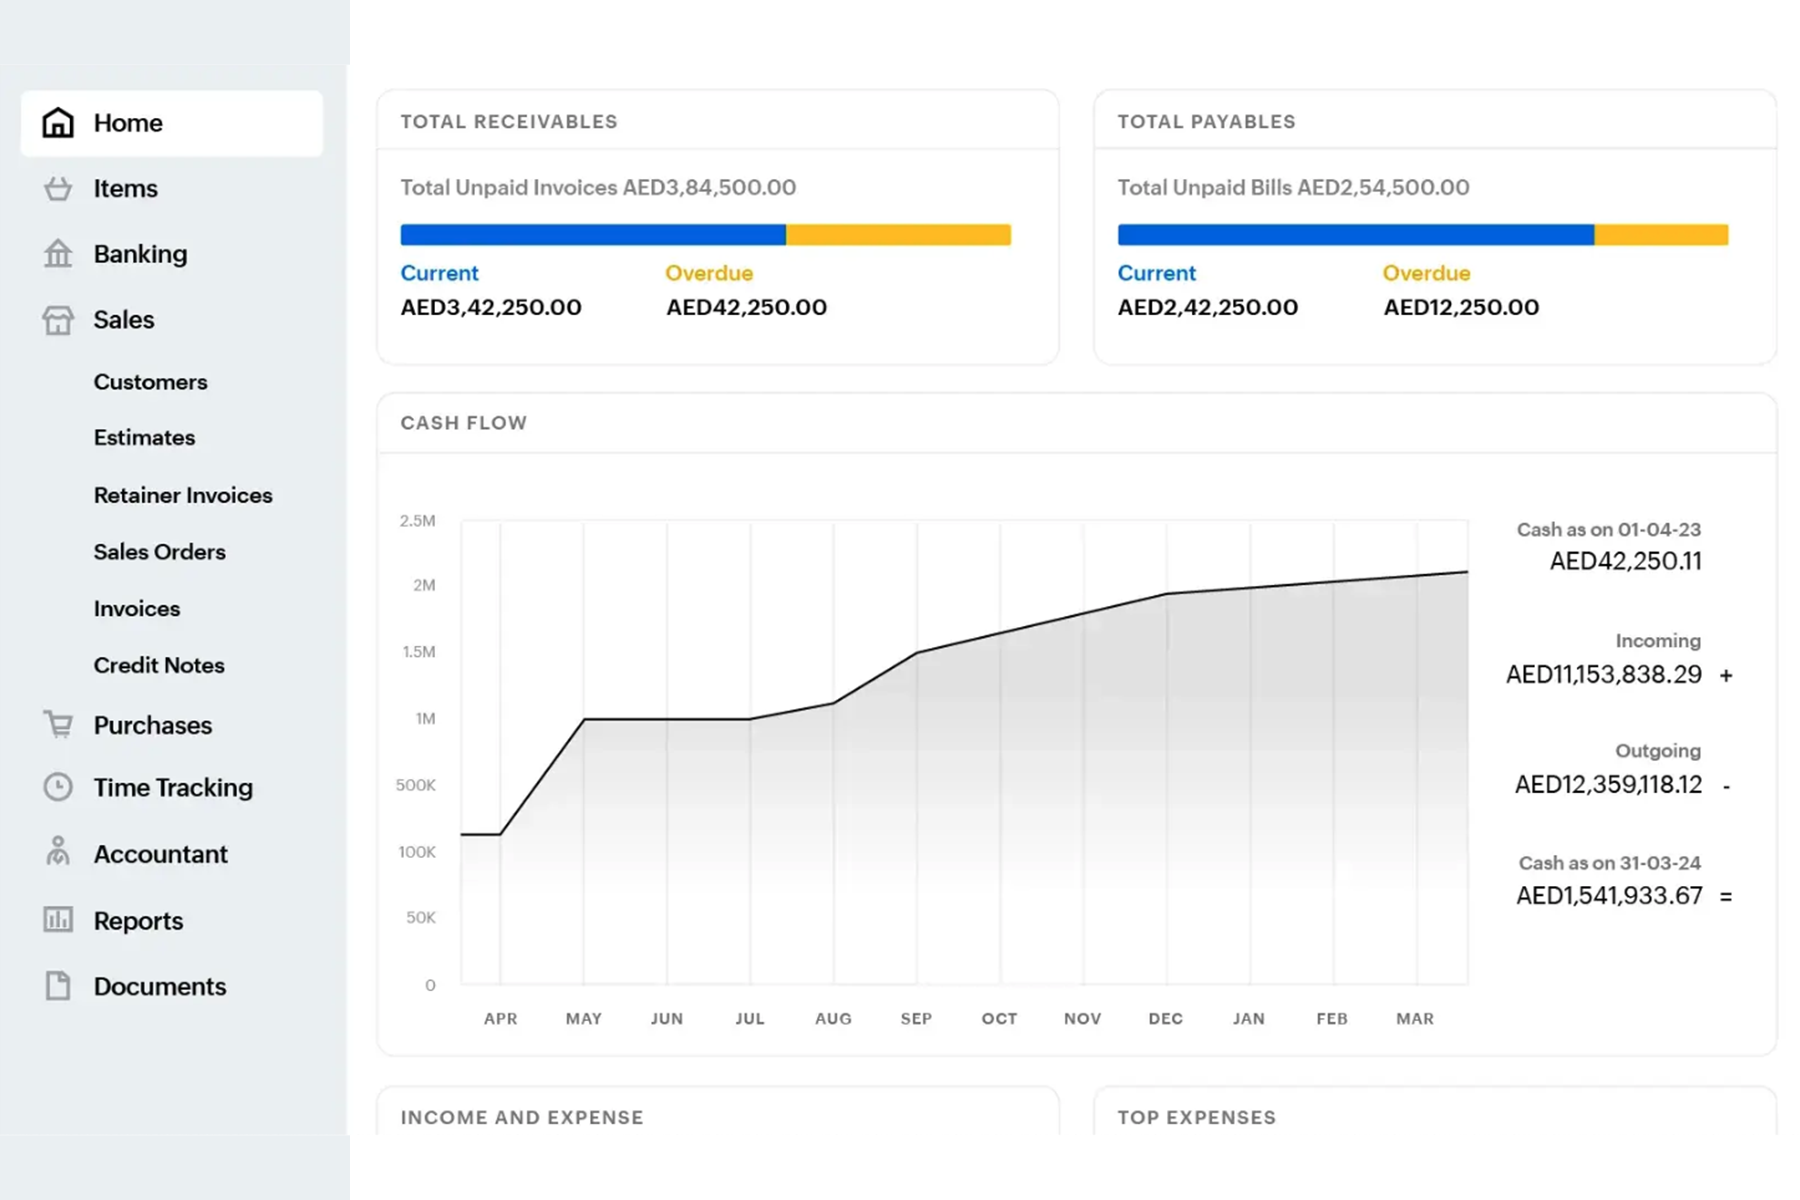
Task: Open the Home menu item
Action: pos(172,123)
